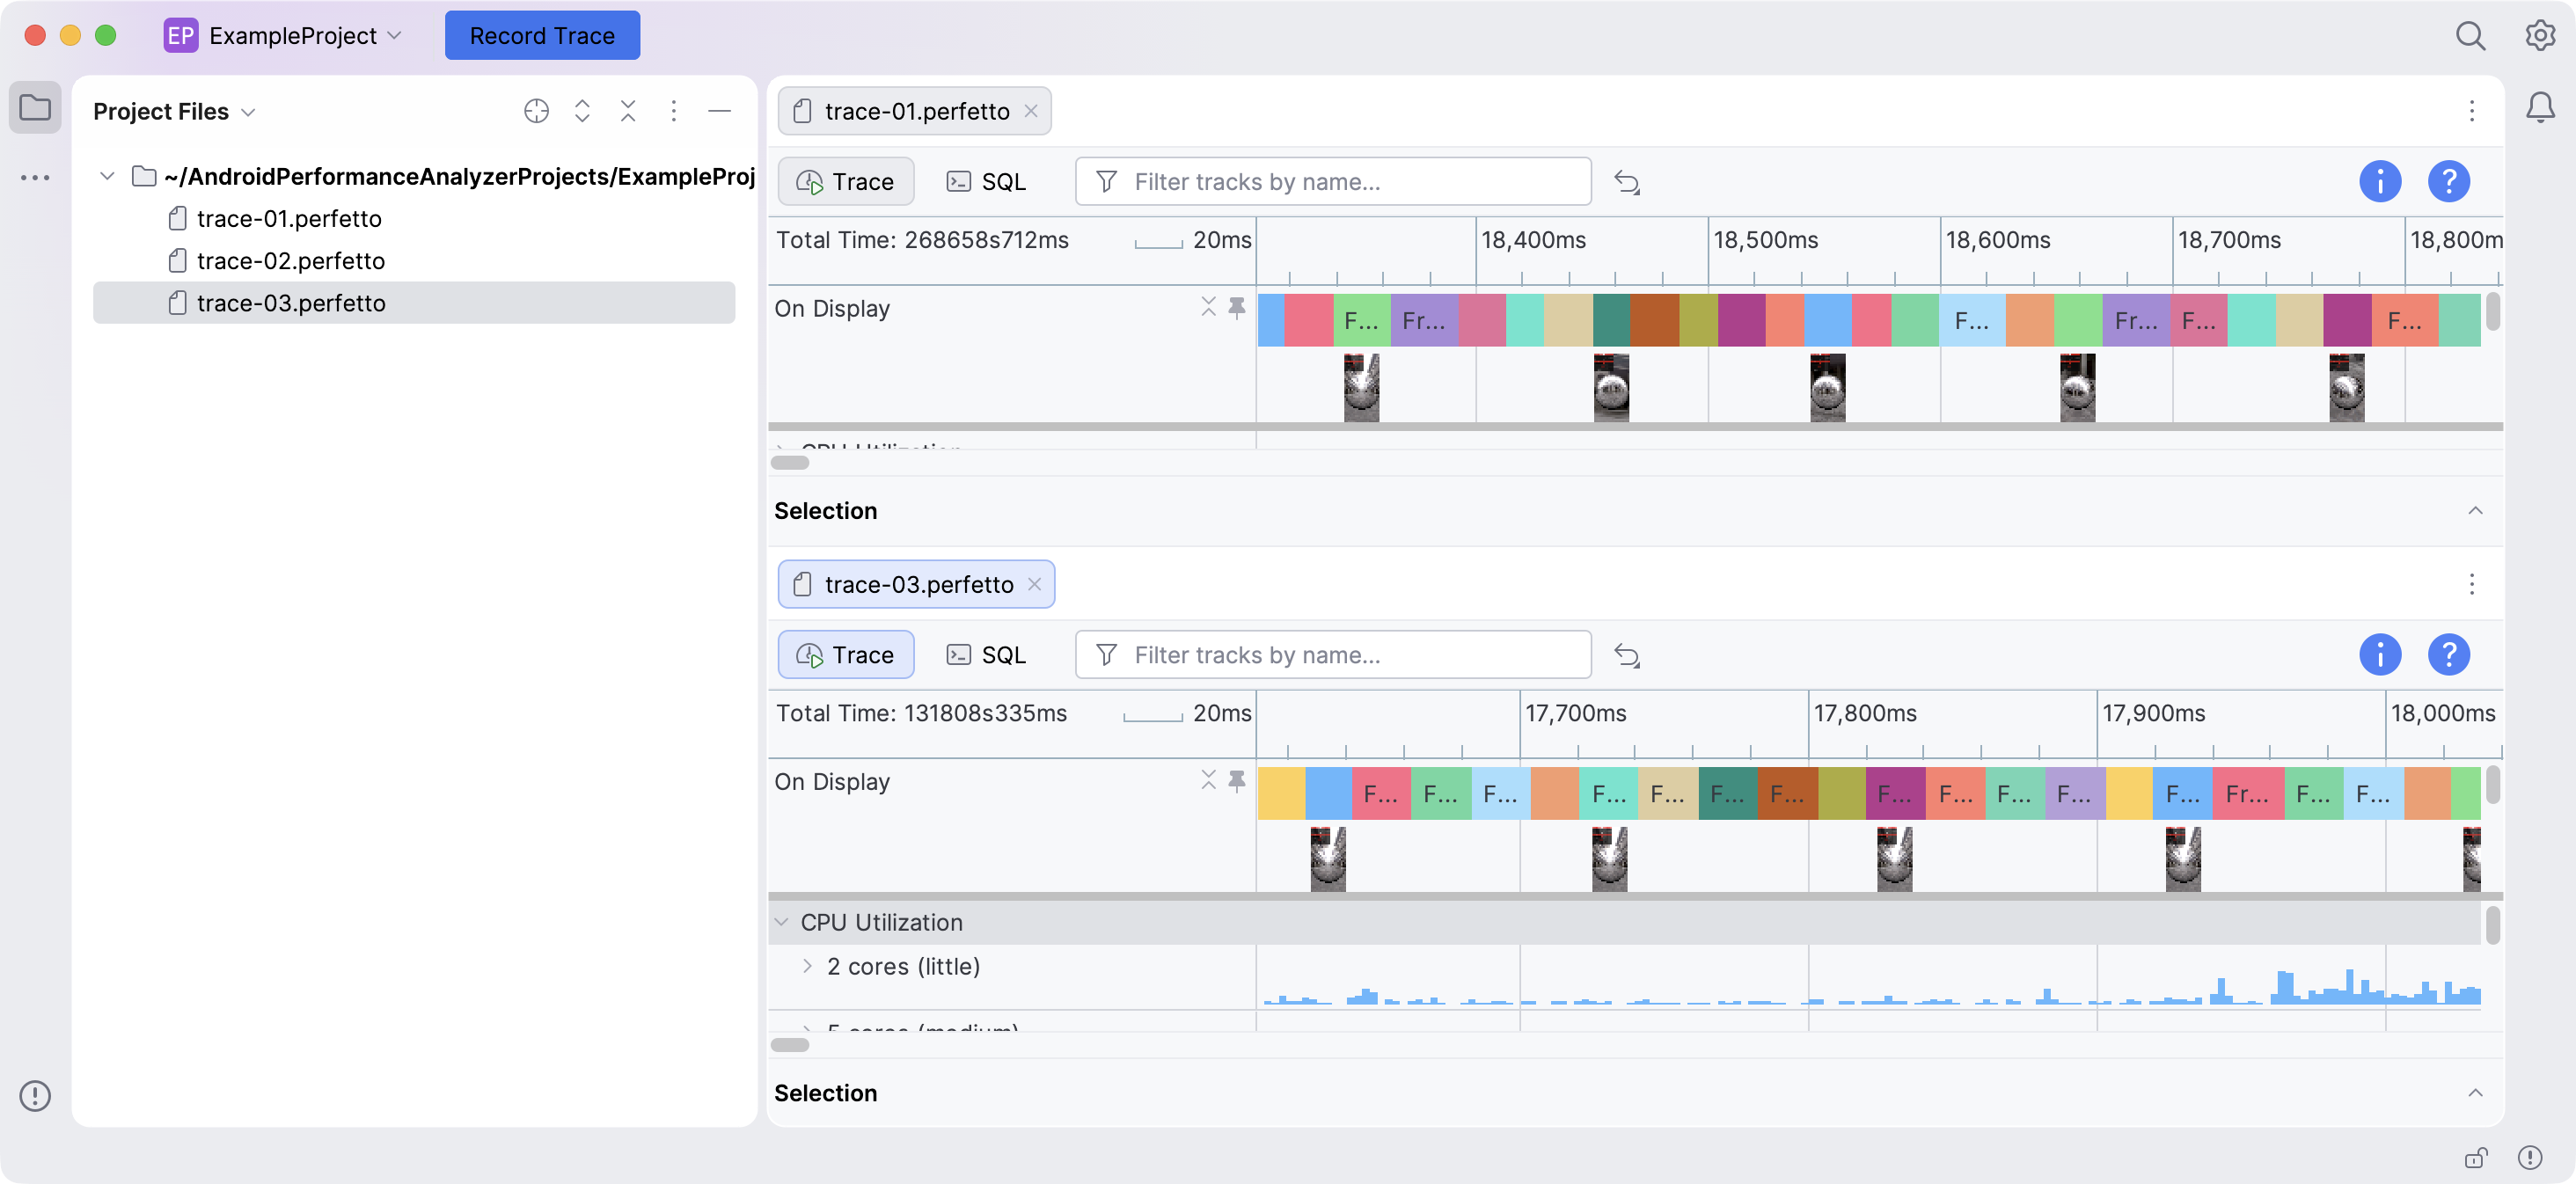Viewport: 2576px width, 1184px height.
Task: Open the notifications bell icon
Action: click(x=2540, y=107)
